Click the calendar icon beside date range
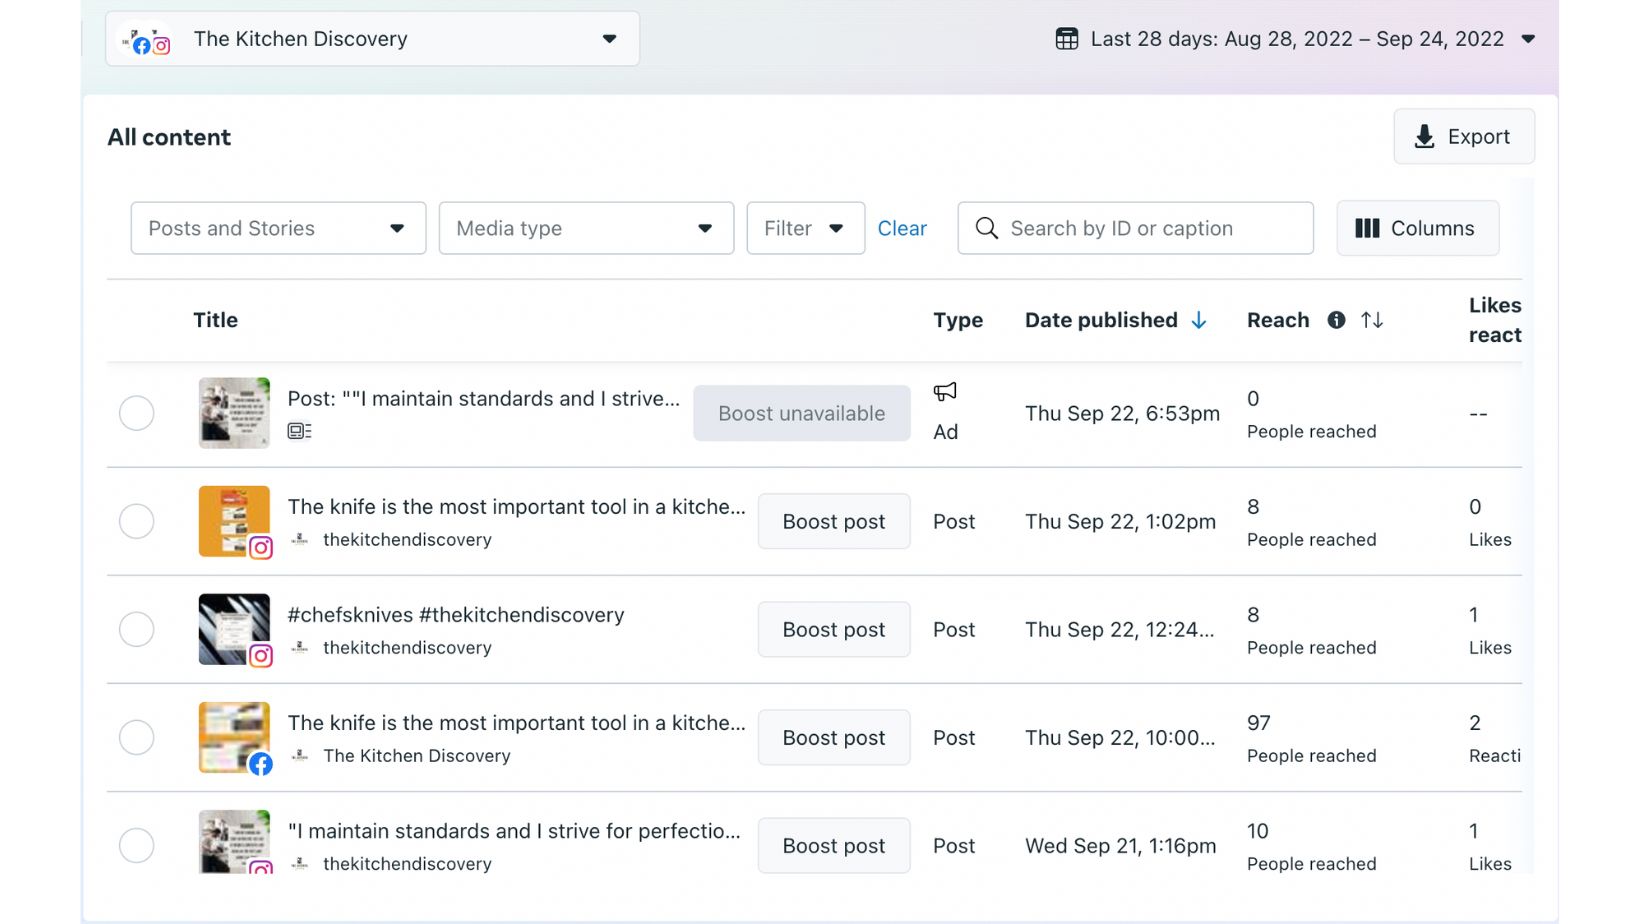1640x924 pixels. [x=1067, y=39]
